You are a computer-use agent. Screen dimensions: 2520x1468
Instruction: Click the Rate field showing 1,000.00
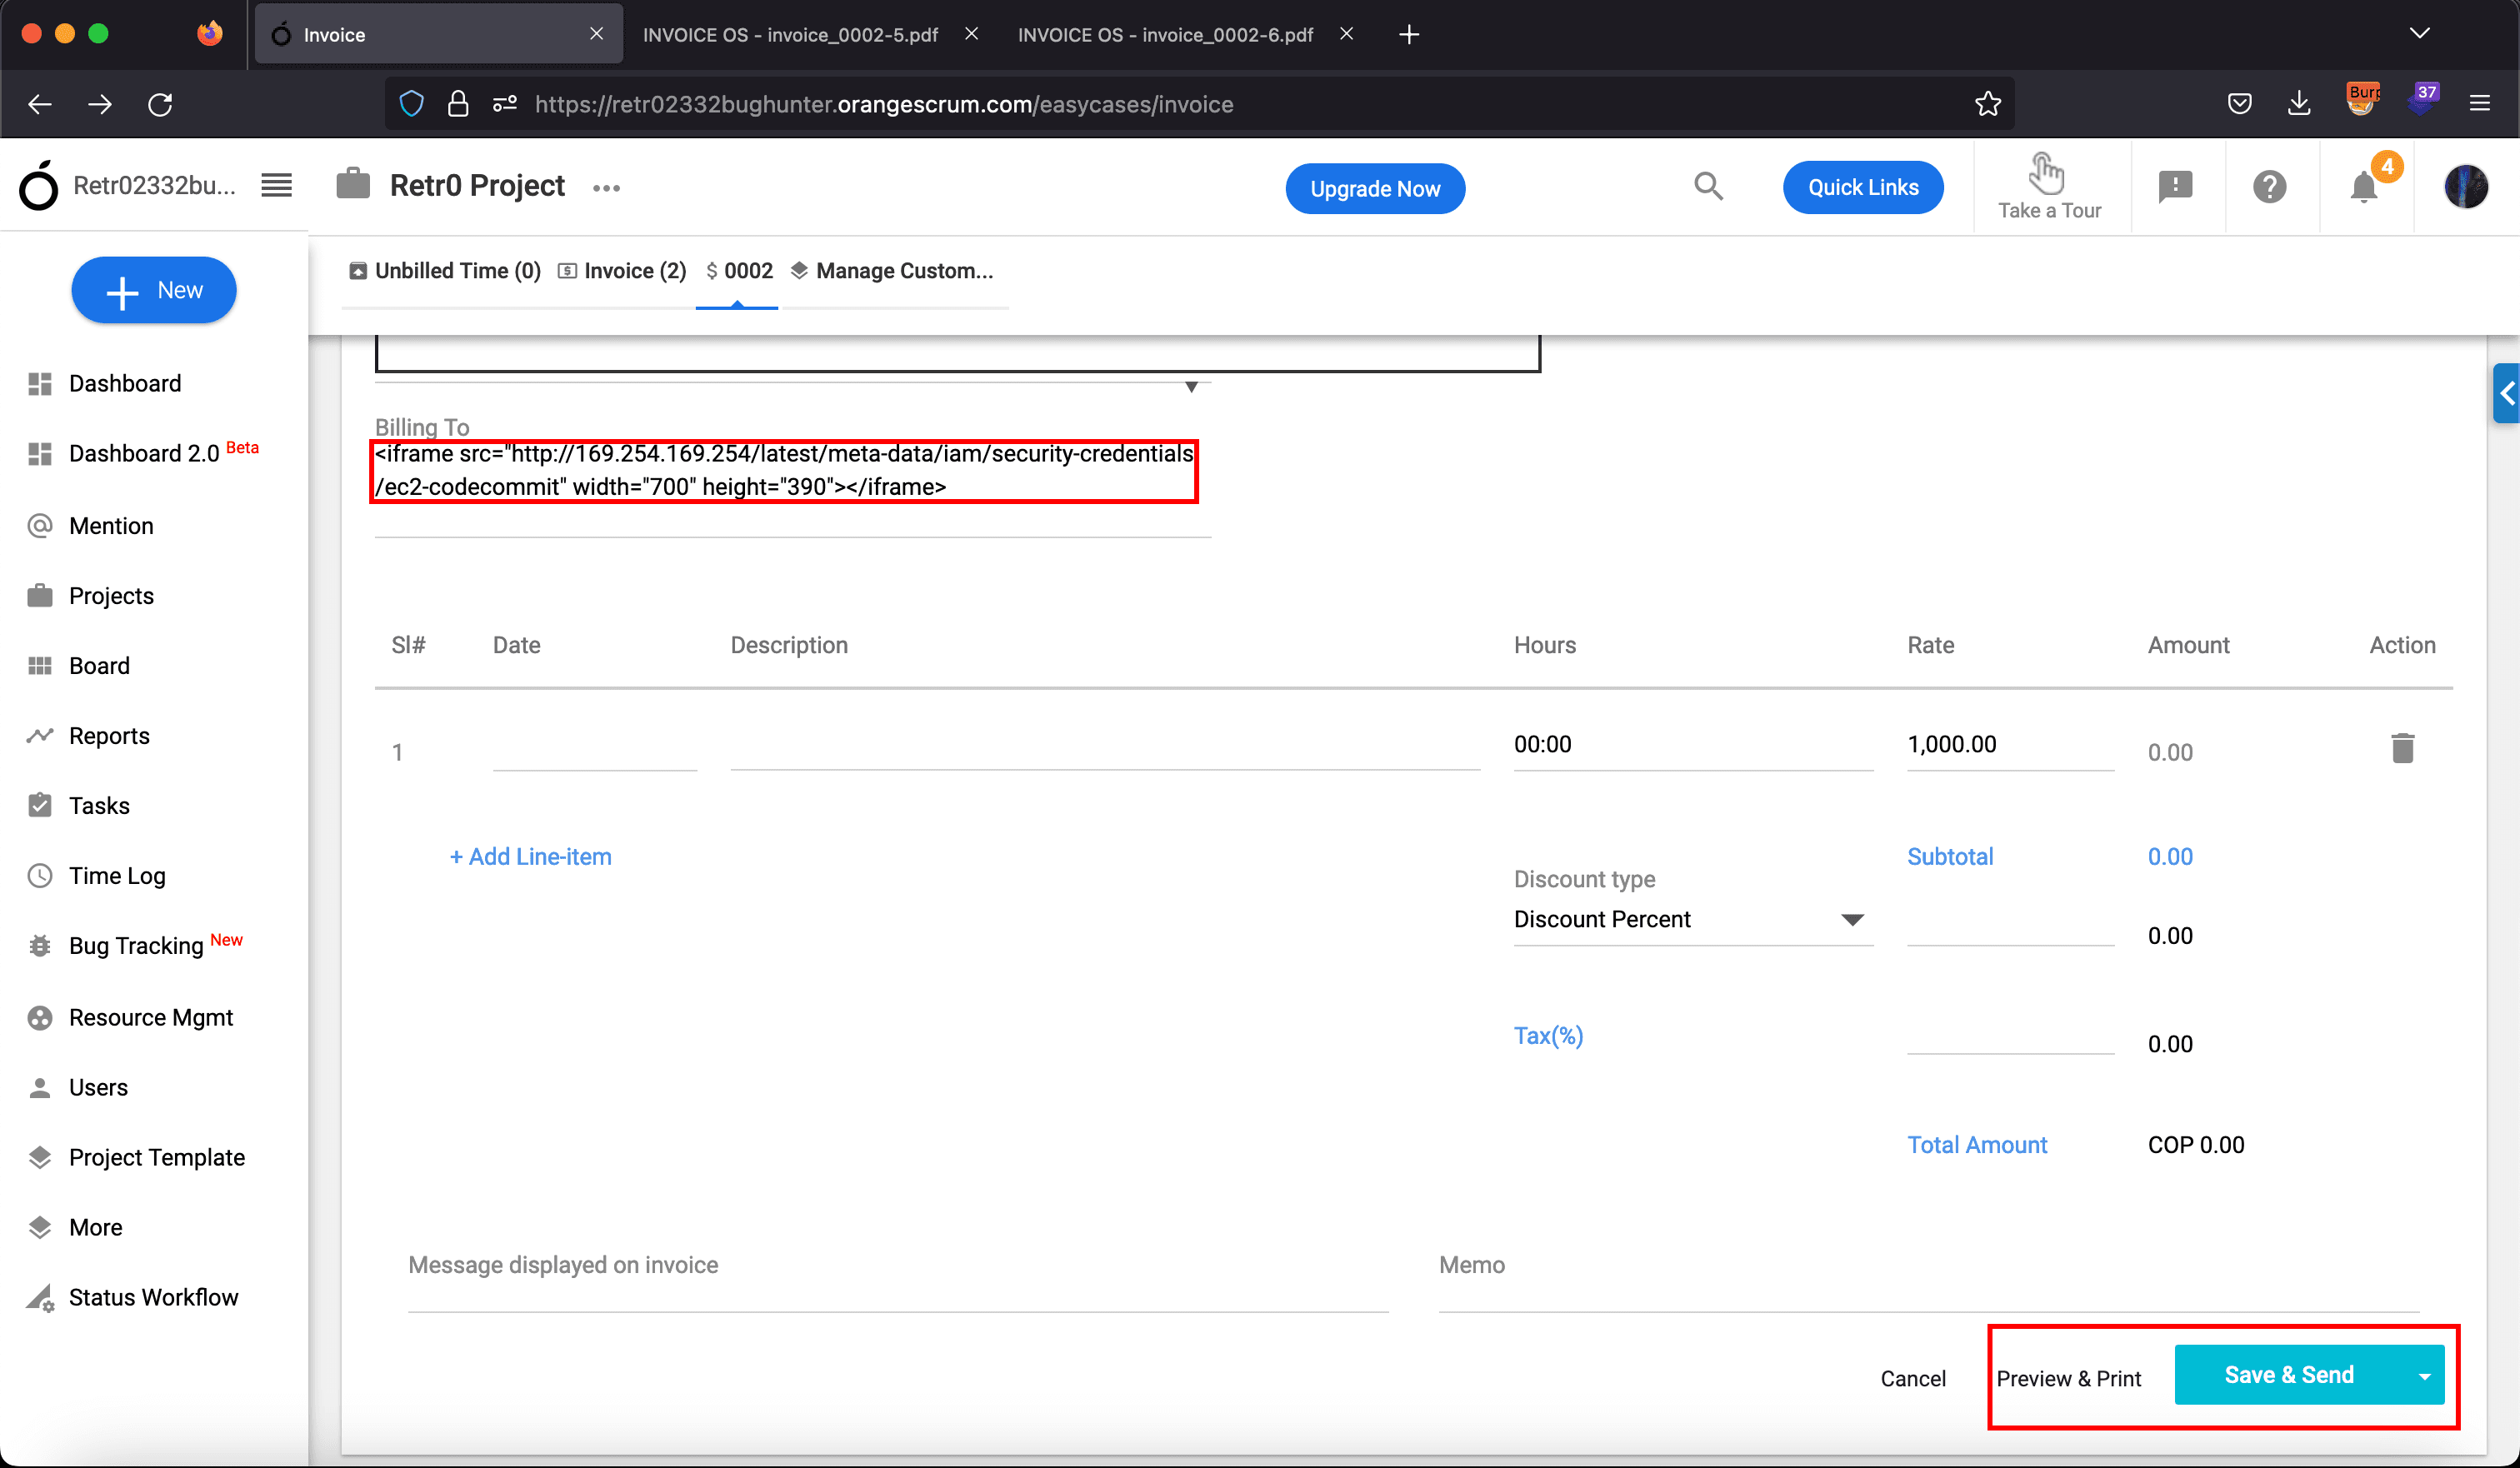pyautogui.click(x=2010, y=745)
